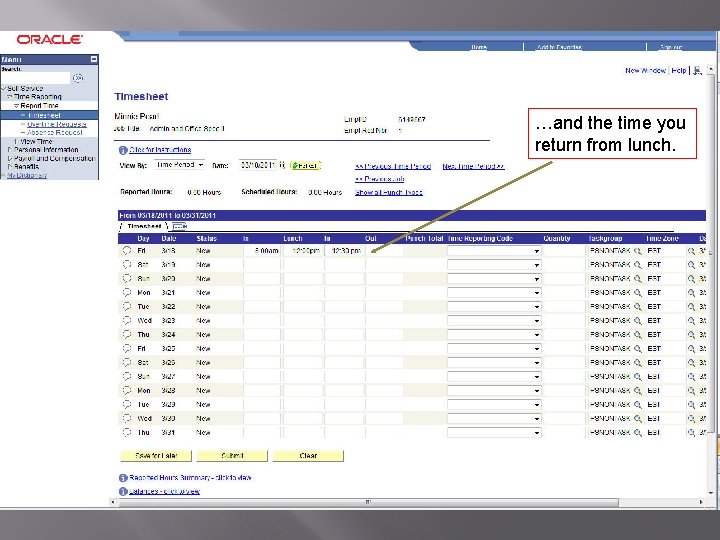720x540 pixels.
Task: Open the Click for Instructions link
Action: [x=160, y=150]
